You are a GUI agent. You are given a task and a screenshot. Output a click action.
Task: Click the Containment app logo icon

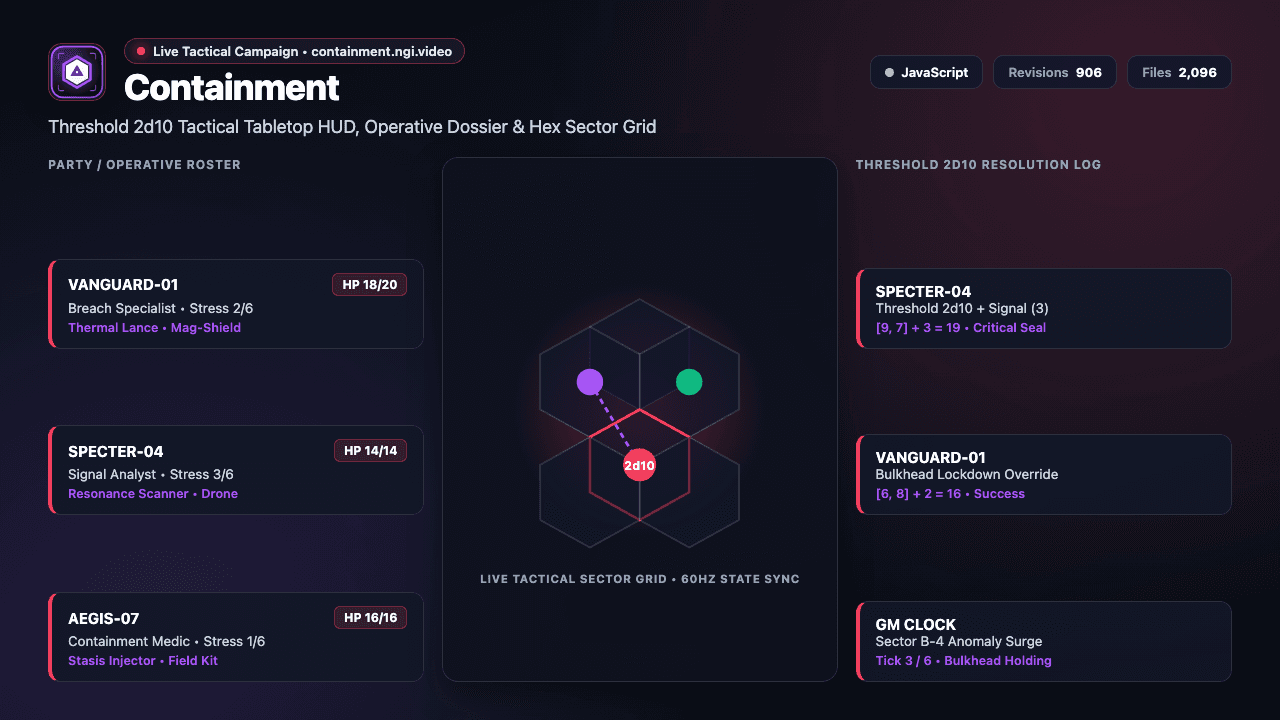tap(77, 72)
